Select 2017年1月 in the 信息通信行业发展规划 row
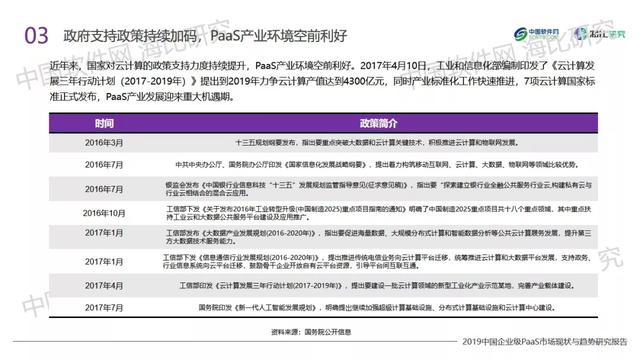This screenshot has width=640, height=360. pos(104,262)
